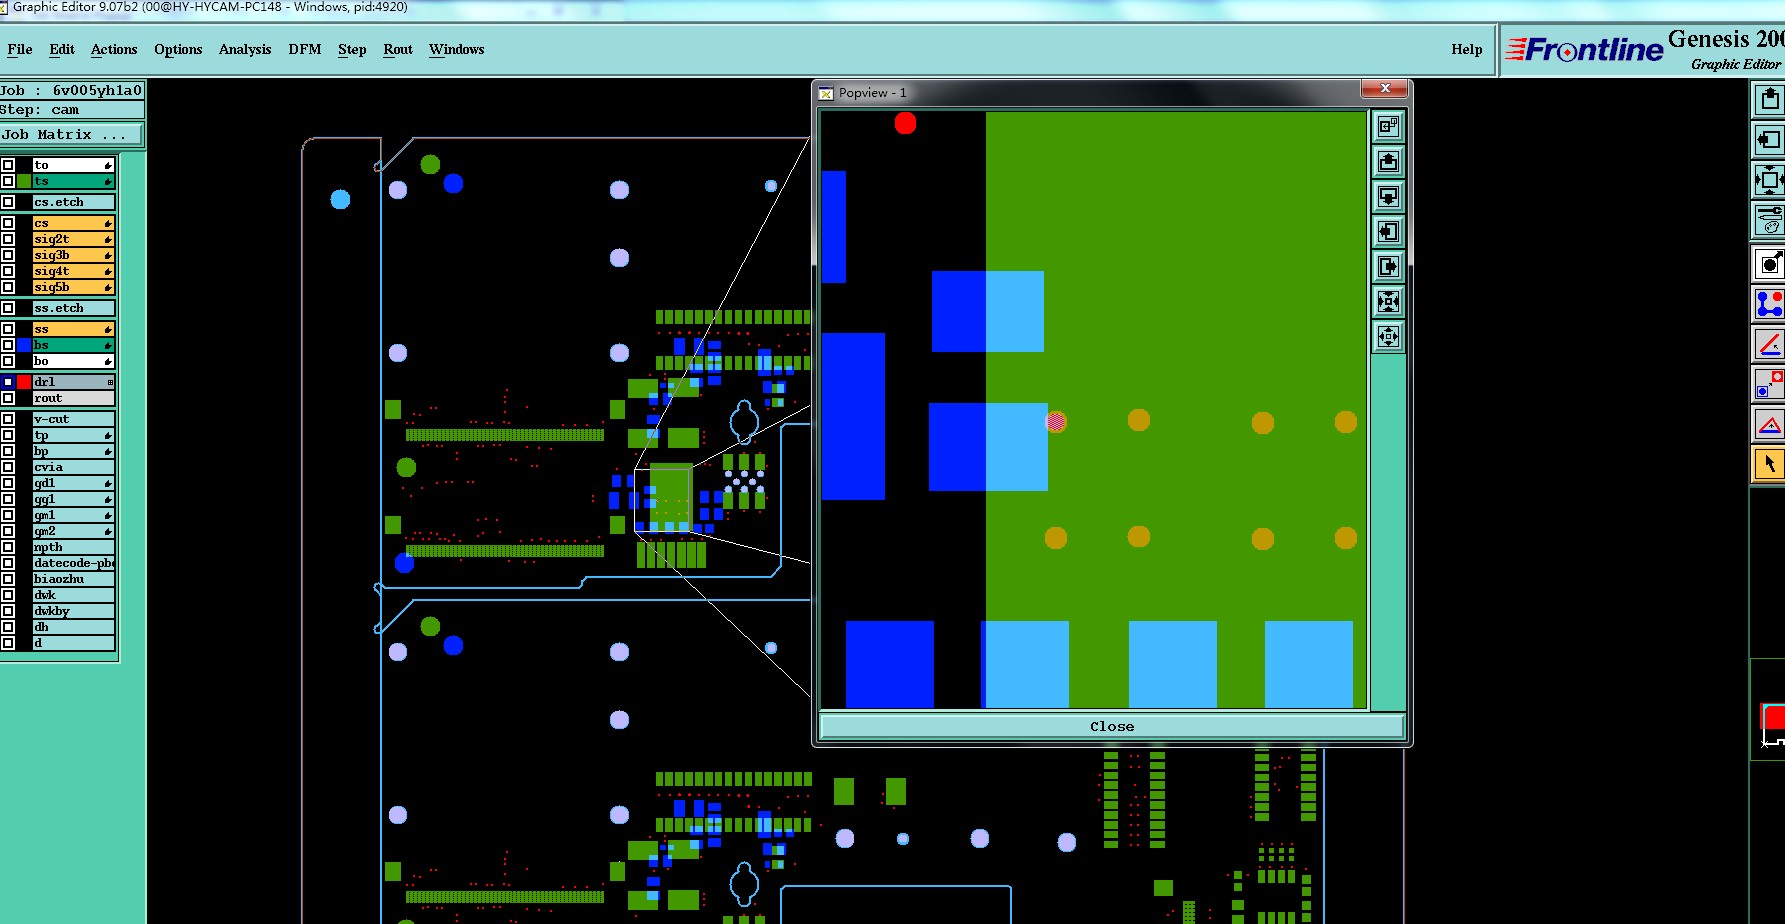Image resolution: width=1785 pixels, height=924 pixels.
Task: Open the Windows menu
Action: point(456,49)
